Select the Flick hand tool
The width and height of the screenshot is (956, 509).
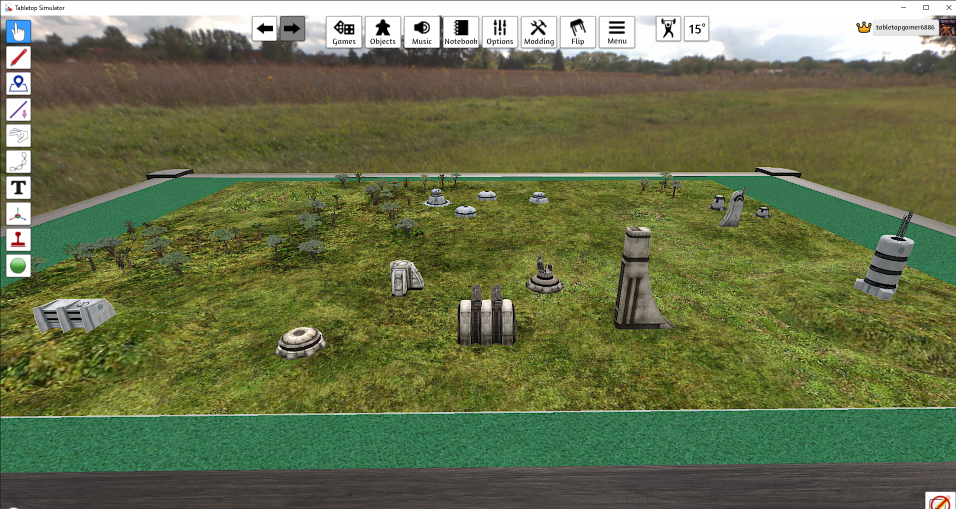[18, 135]
